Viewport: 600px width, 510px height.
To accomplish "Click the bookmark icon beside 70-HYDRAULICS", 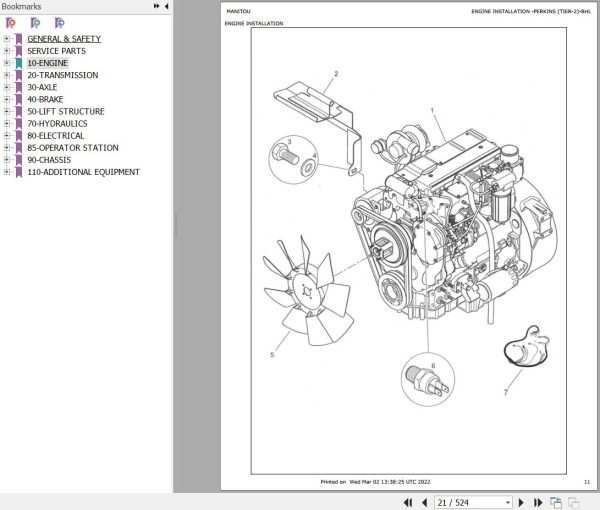I will coord(18,124).
